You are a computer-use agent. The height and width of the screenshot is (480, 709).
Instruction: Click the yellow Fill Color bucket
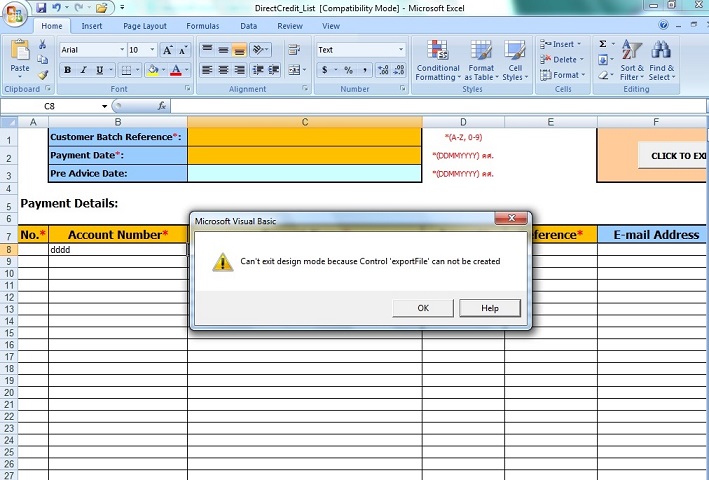[152, 70]
